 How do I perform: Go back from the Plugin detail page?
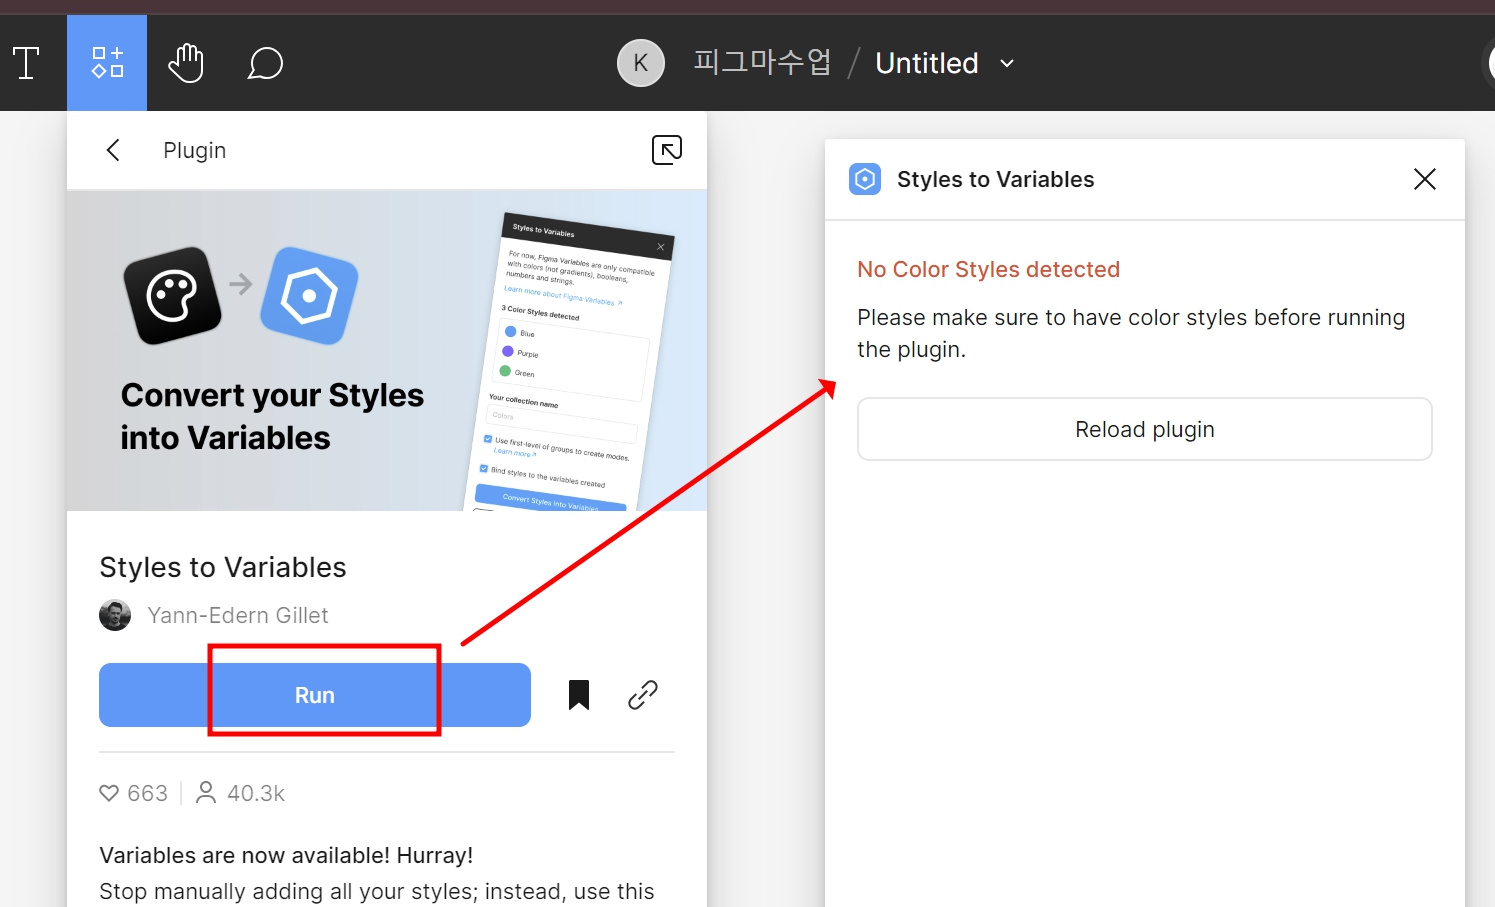pyautogui.click(x=113, y=150)
